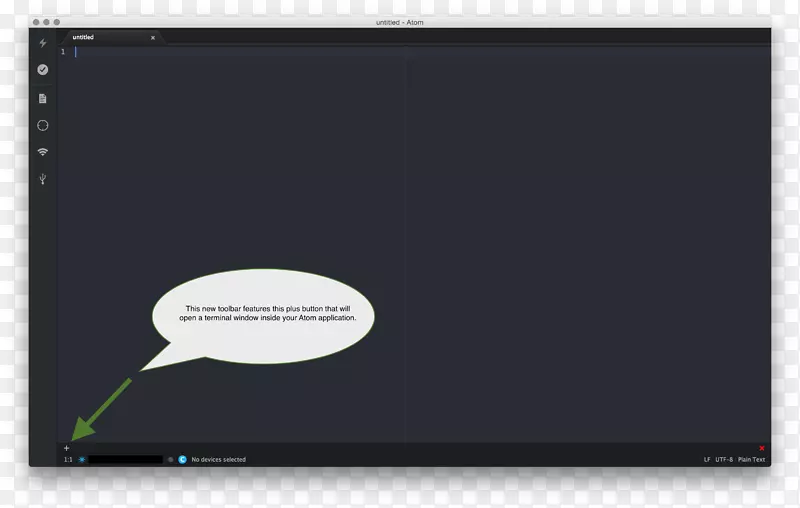
Task: Click the black input field in status bar
Action: click(x=125, y=460)
